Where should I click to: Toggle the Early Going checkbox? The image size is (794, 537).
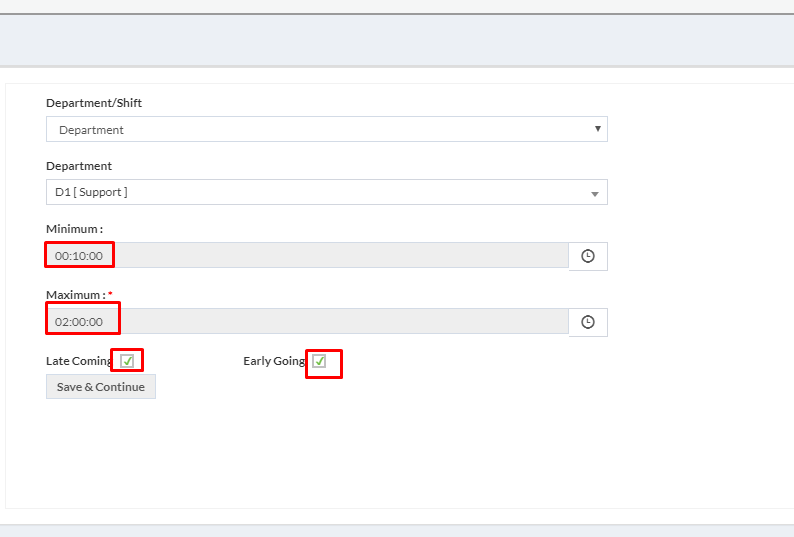tap(319, 361)
